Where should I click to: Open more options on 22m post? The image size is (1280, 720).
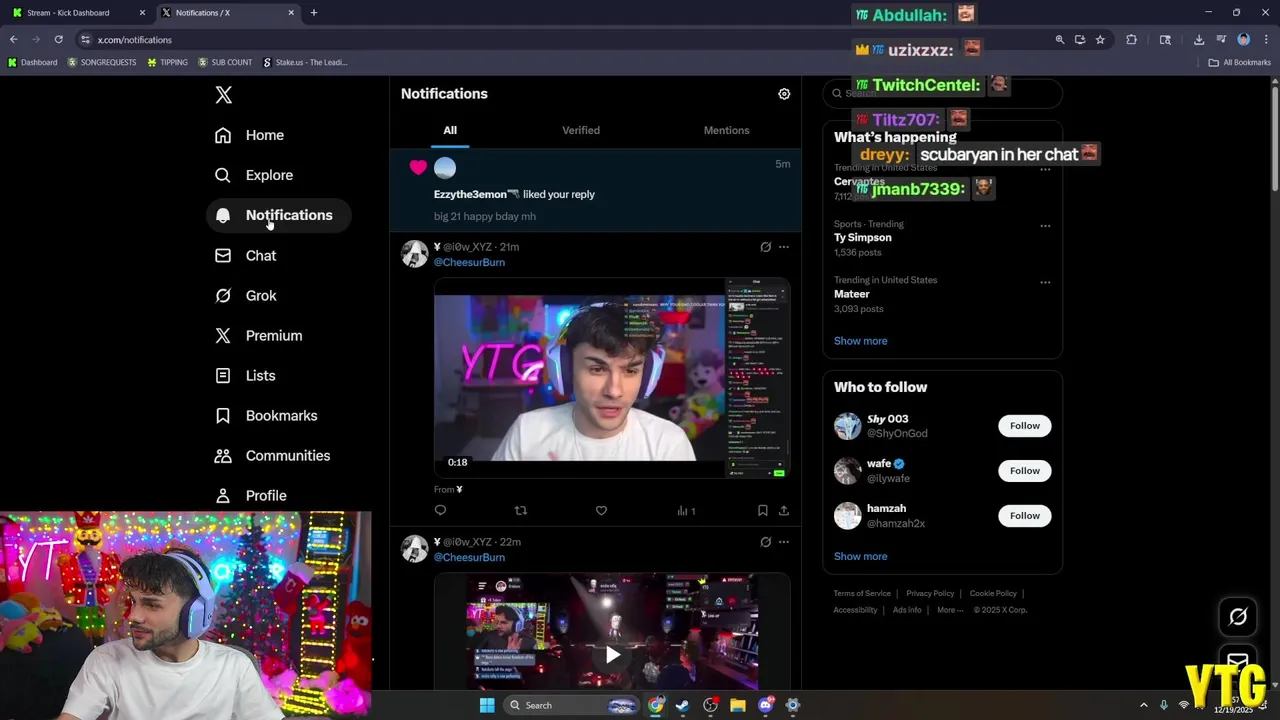(784, 542)
